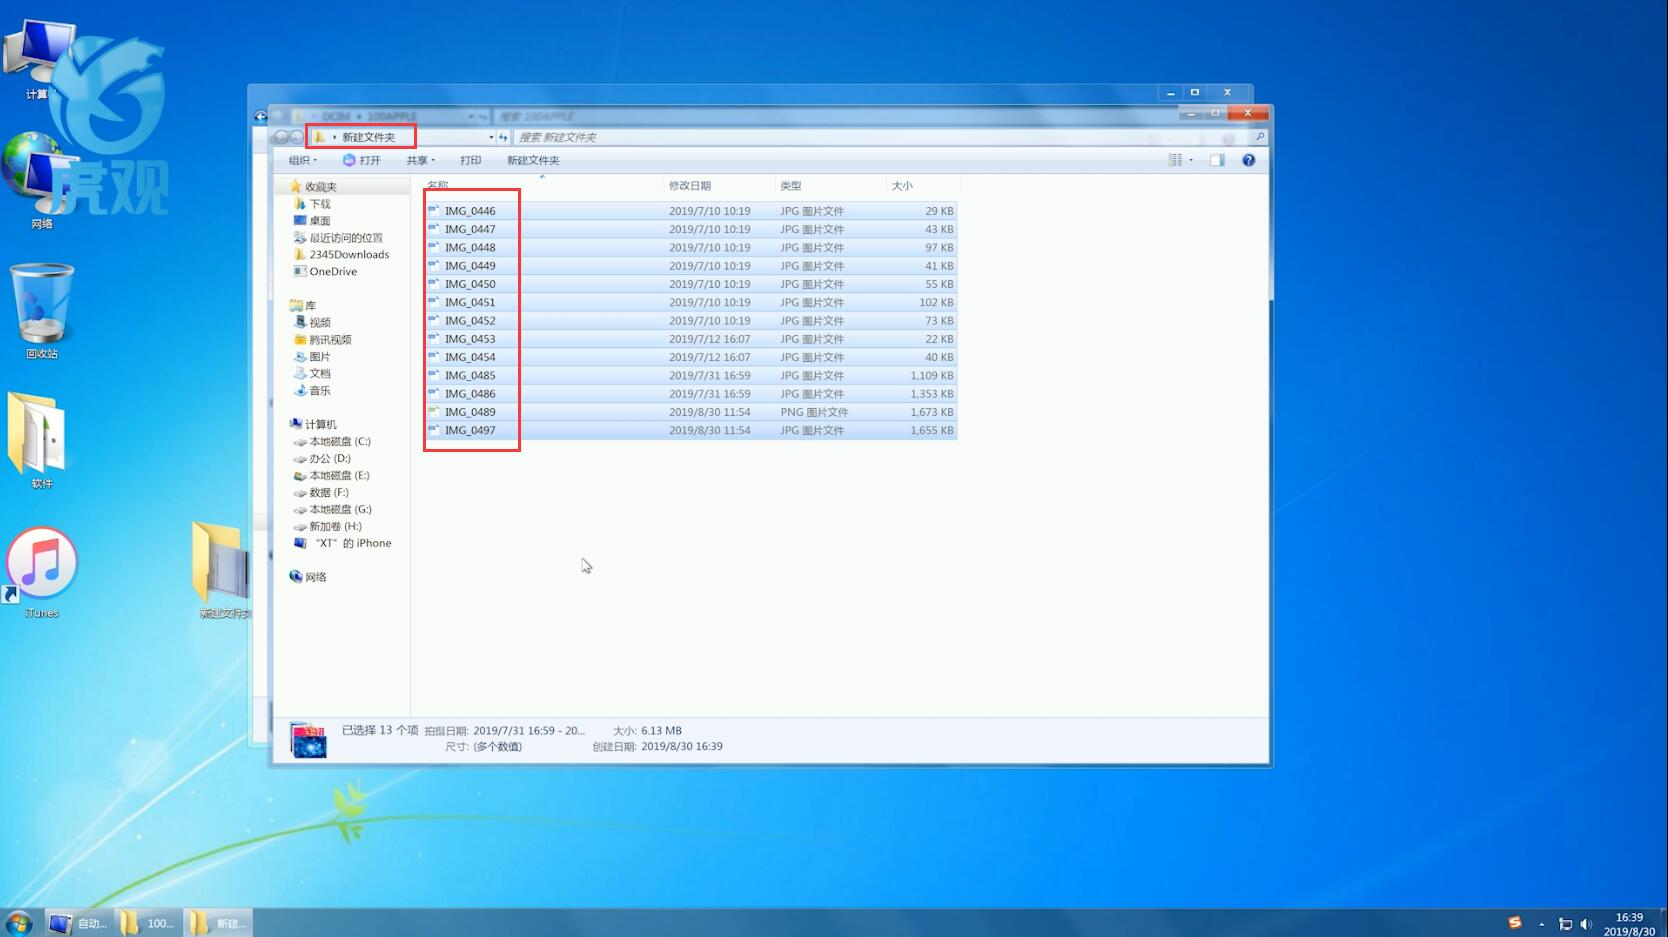Click the back navigation button
The width and height of the screenshot is (1668, 937).
click(281, 137)
